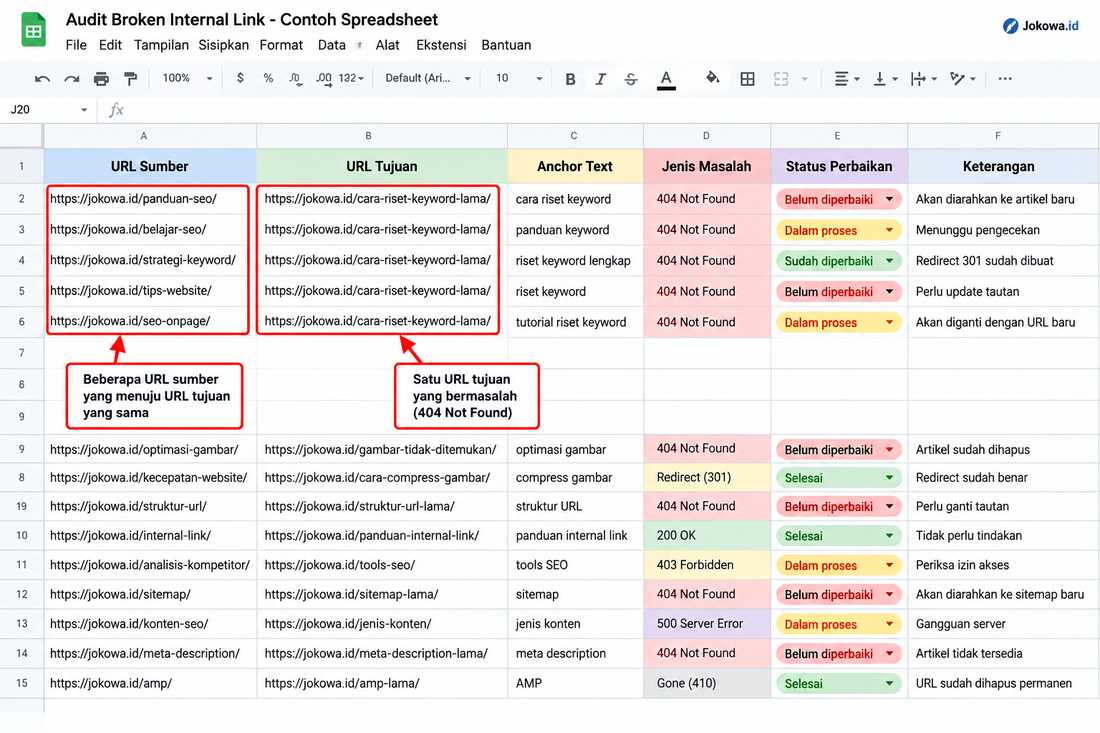The width and height of the screenshot is (1100, 733).
Task: Open the Bantuan menu
Action: [506, 45]
